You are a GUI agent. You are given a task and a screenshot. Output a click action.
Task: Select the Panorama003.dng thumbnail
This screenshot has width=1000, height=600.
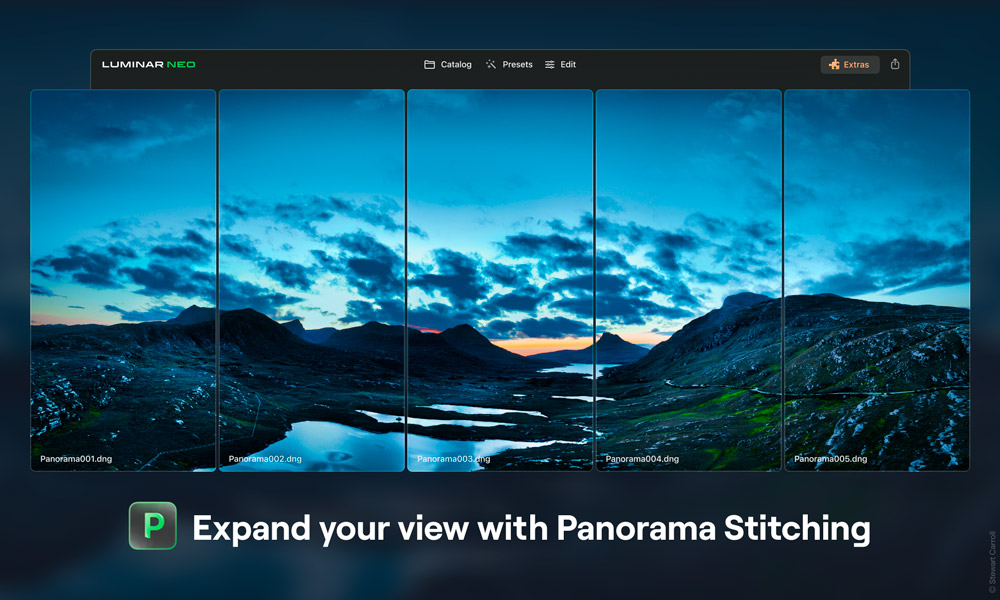pos(500,281)
